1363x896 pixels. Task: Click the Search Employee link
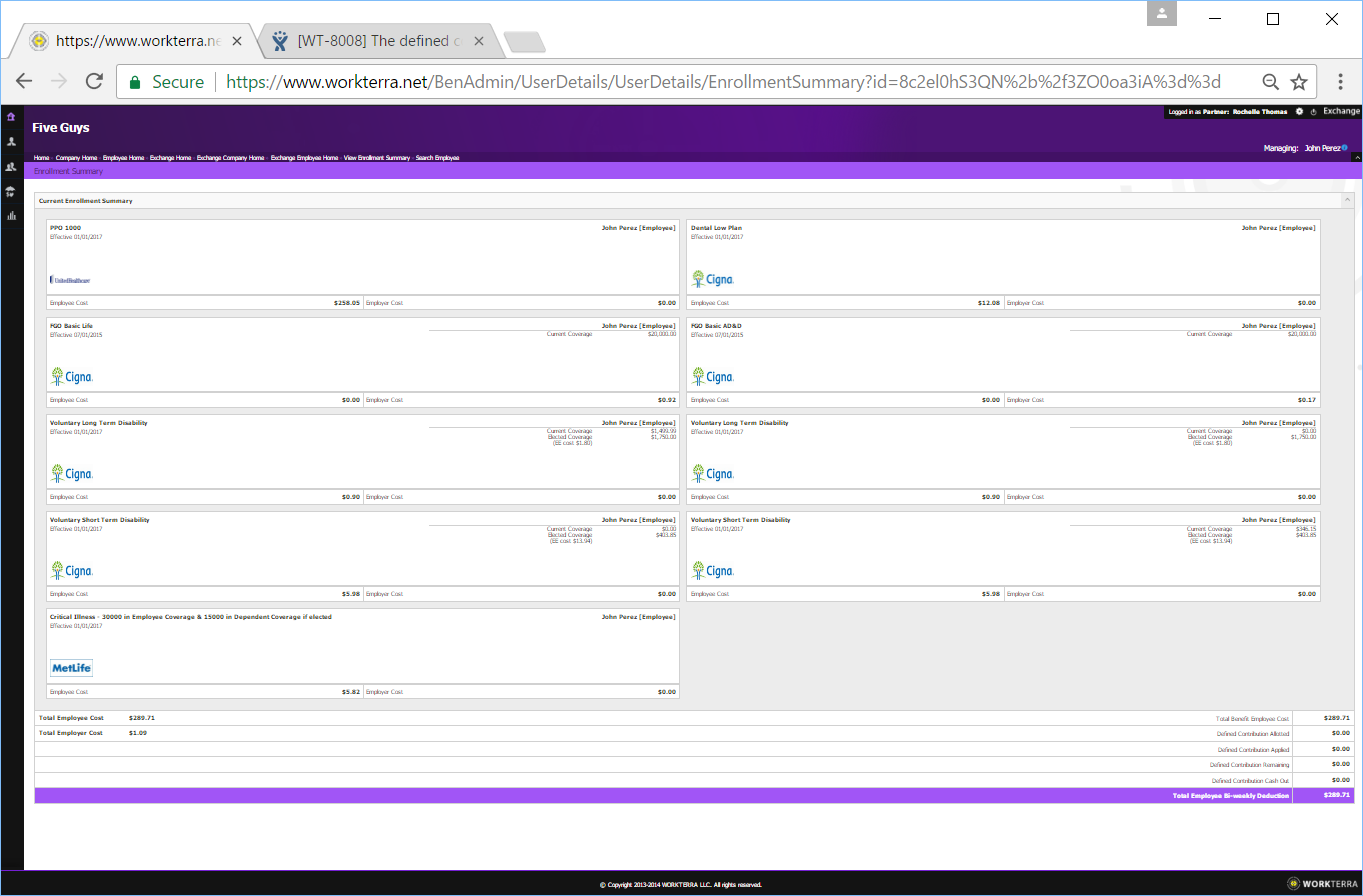tap(437, 158)
